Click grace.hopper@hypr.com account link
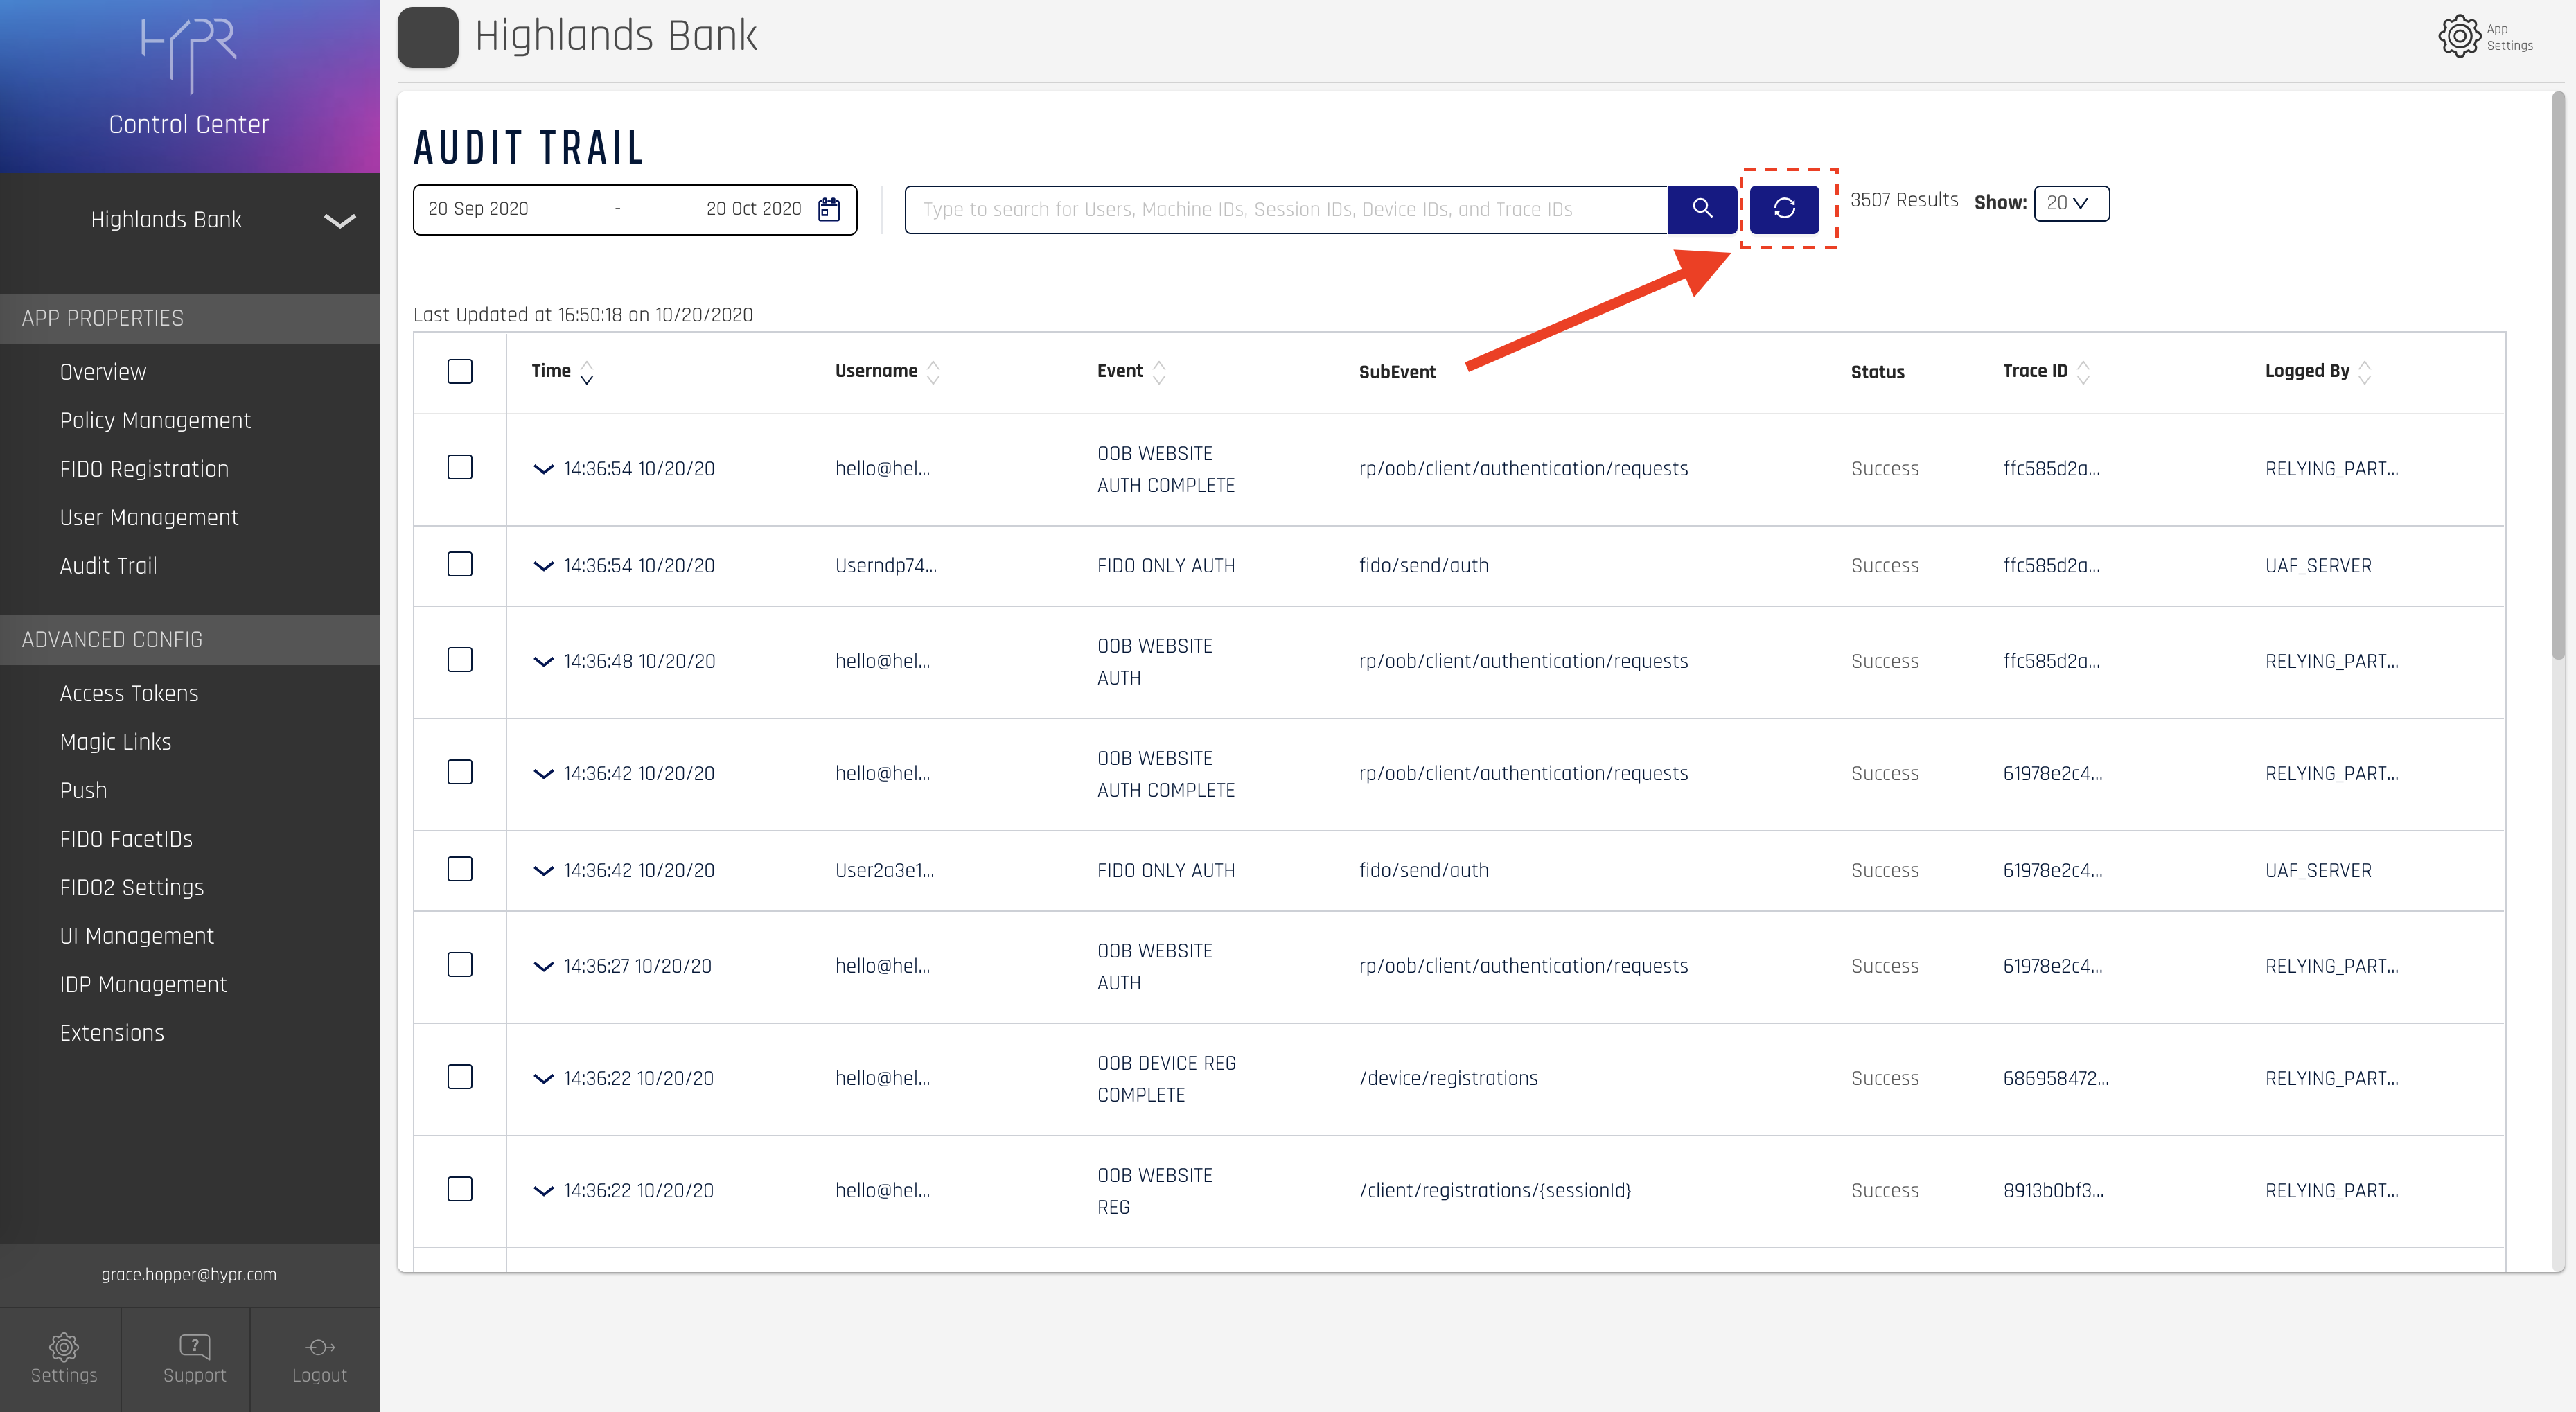The image size is (2576, 1412). tap(189, 1274)
